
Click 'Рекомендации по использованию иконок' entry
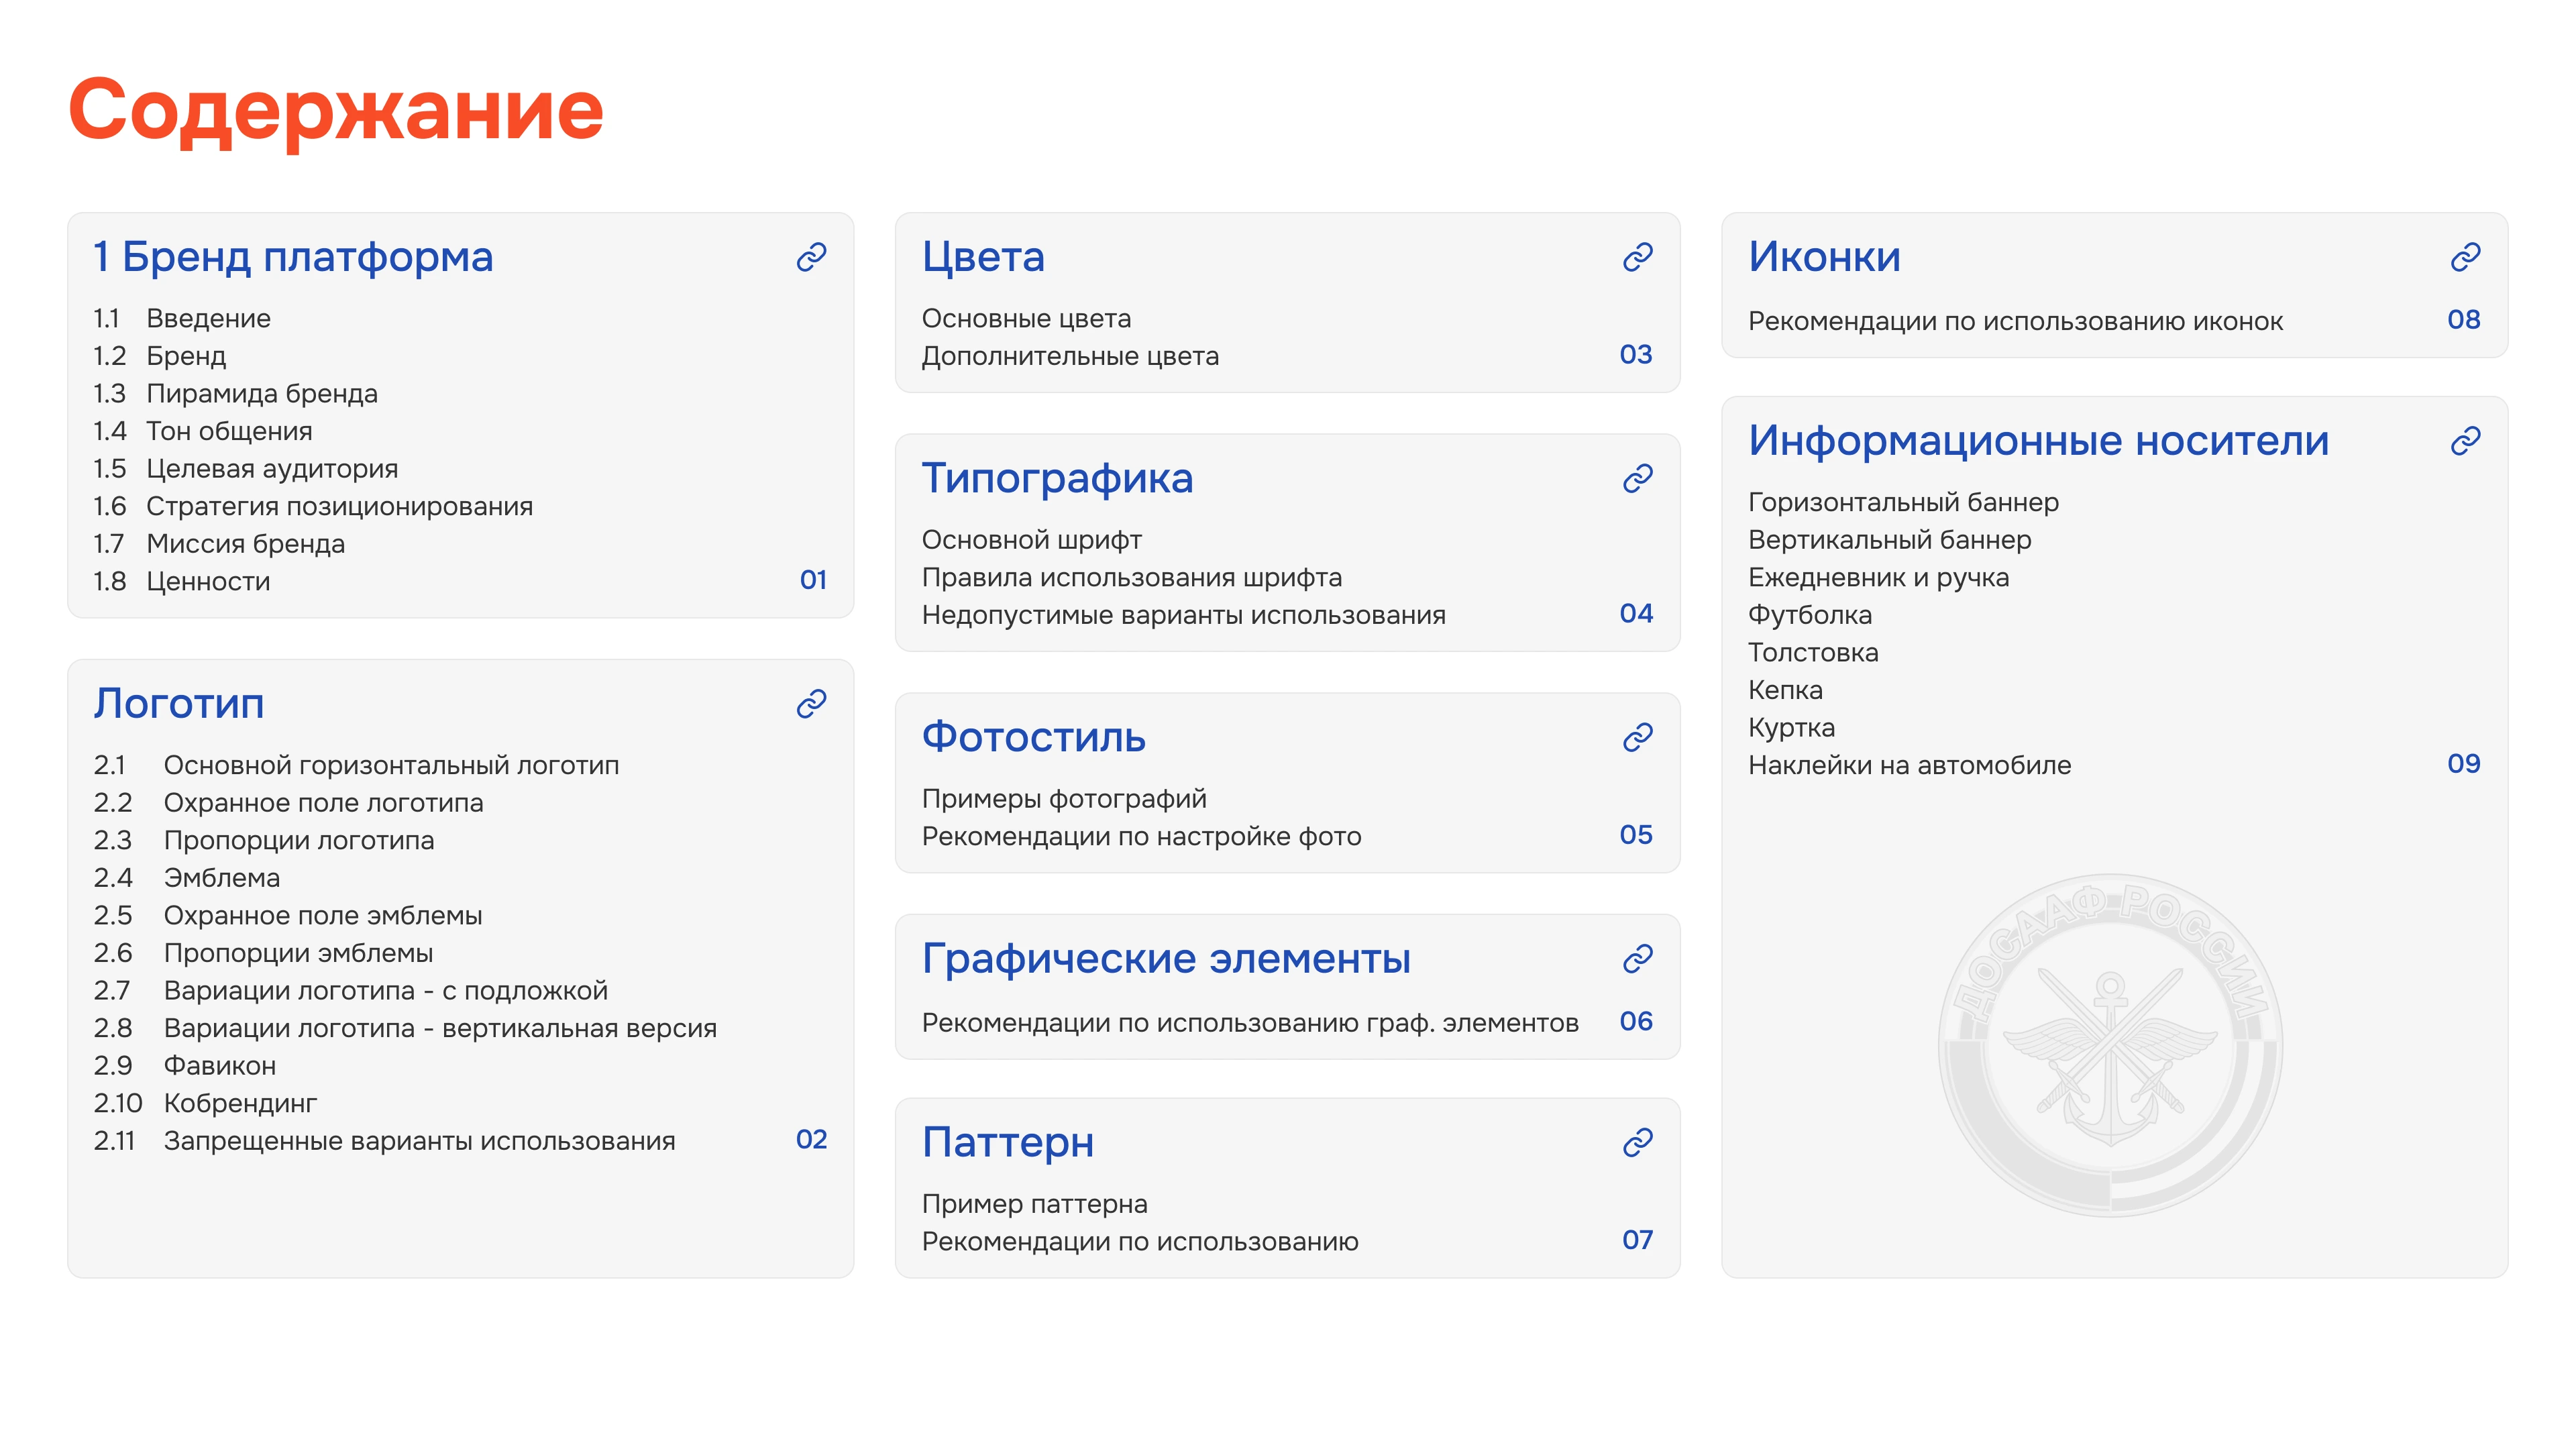(2015, 322)
